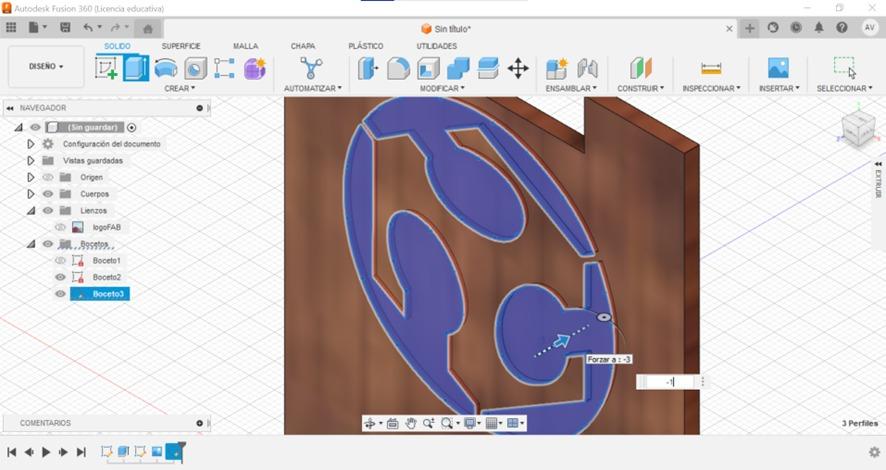Open the CONSTRUIR dropdown menu
Image resolution: width=886 pixels, height=470 pixels.
pos(641,89)
